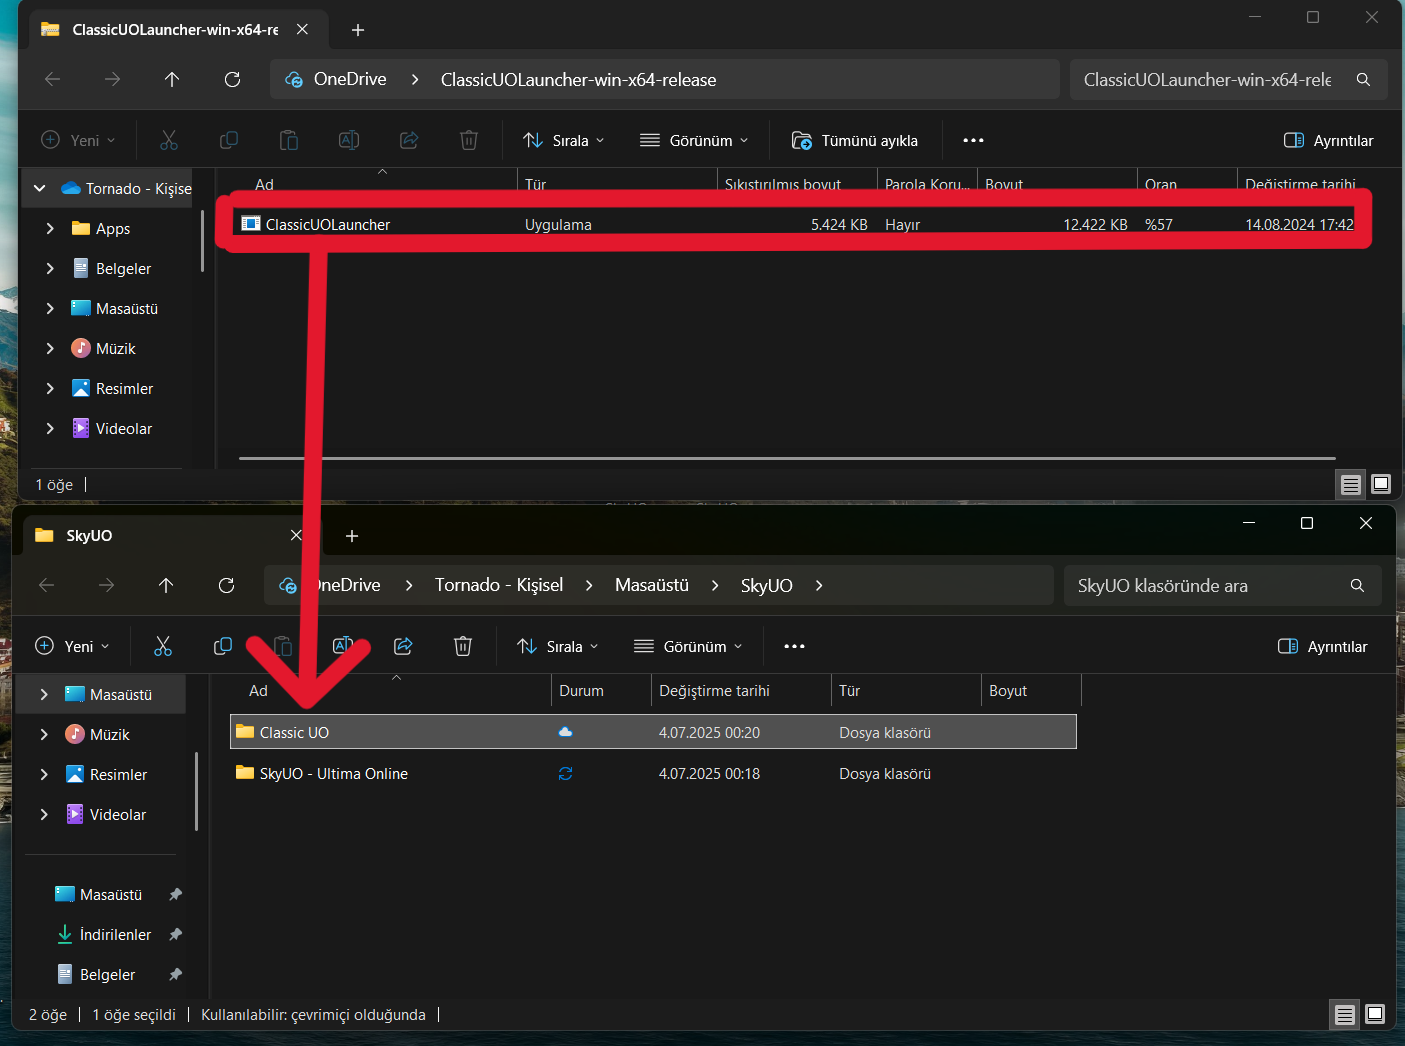The width and height of the screenshot is (1405, 1046).
Task: Open the Sırala sort dropdown in SkyUO window
Action: [559, 646]
